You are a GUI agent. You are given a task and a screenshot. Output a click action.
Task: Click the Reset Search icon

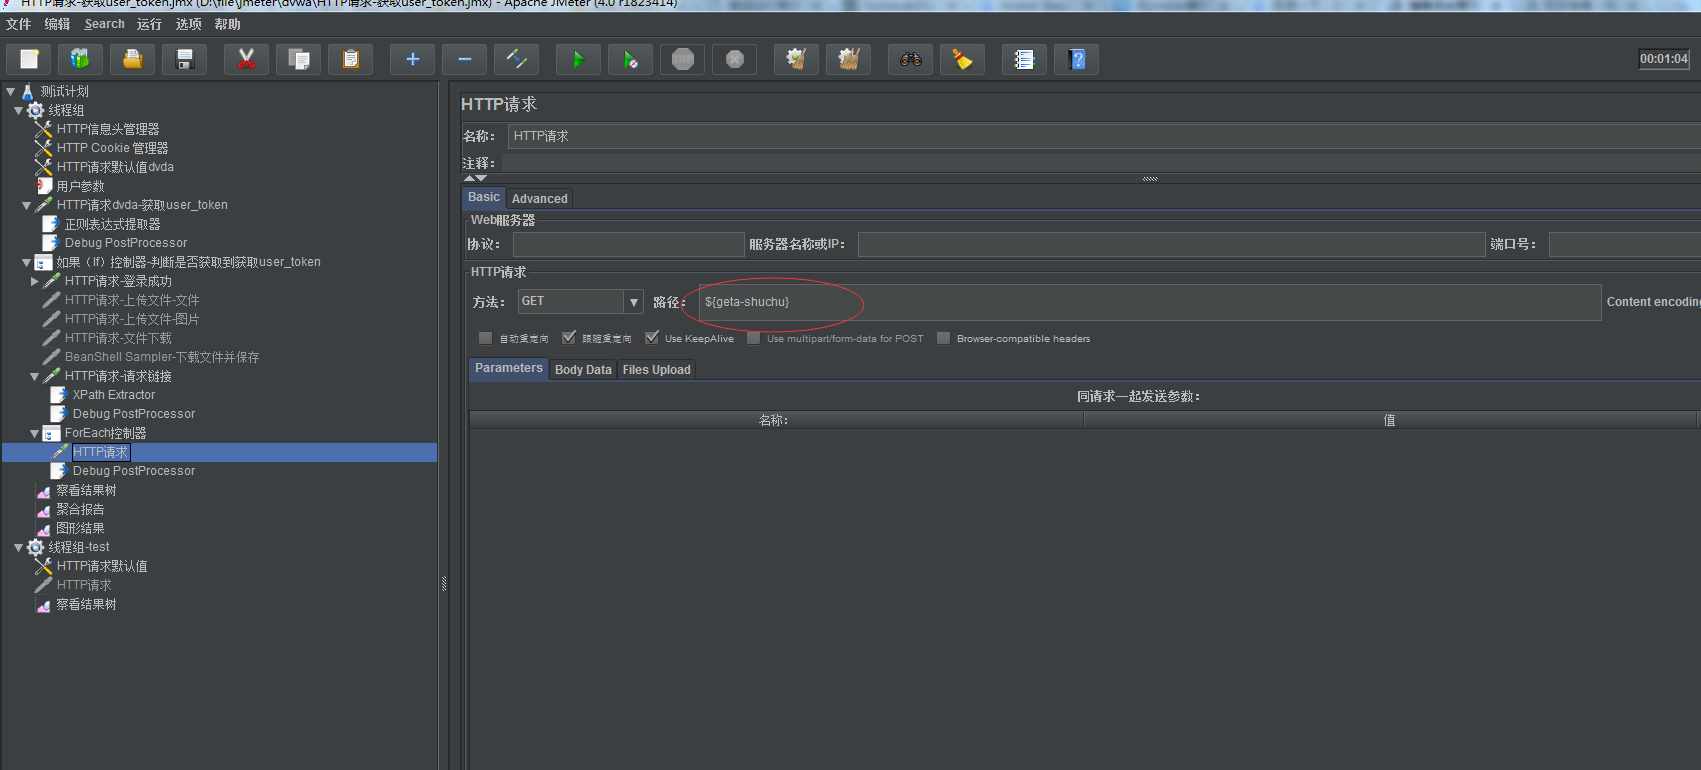962,59
